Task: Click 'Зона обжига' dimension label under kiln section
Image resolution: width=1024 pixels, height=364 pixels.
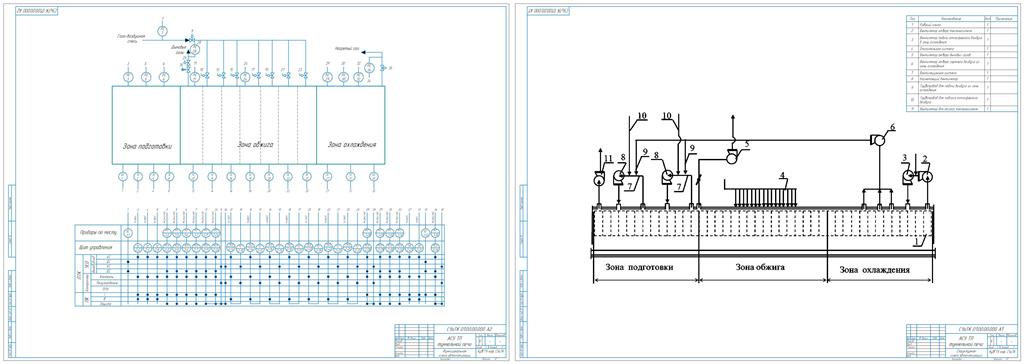Action: click(760, 268)
